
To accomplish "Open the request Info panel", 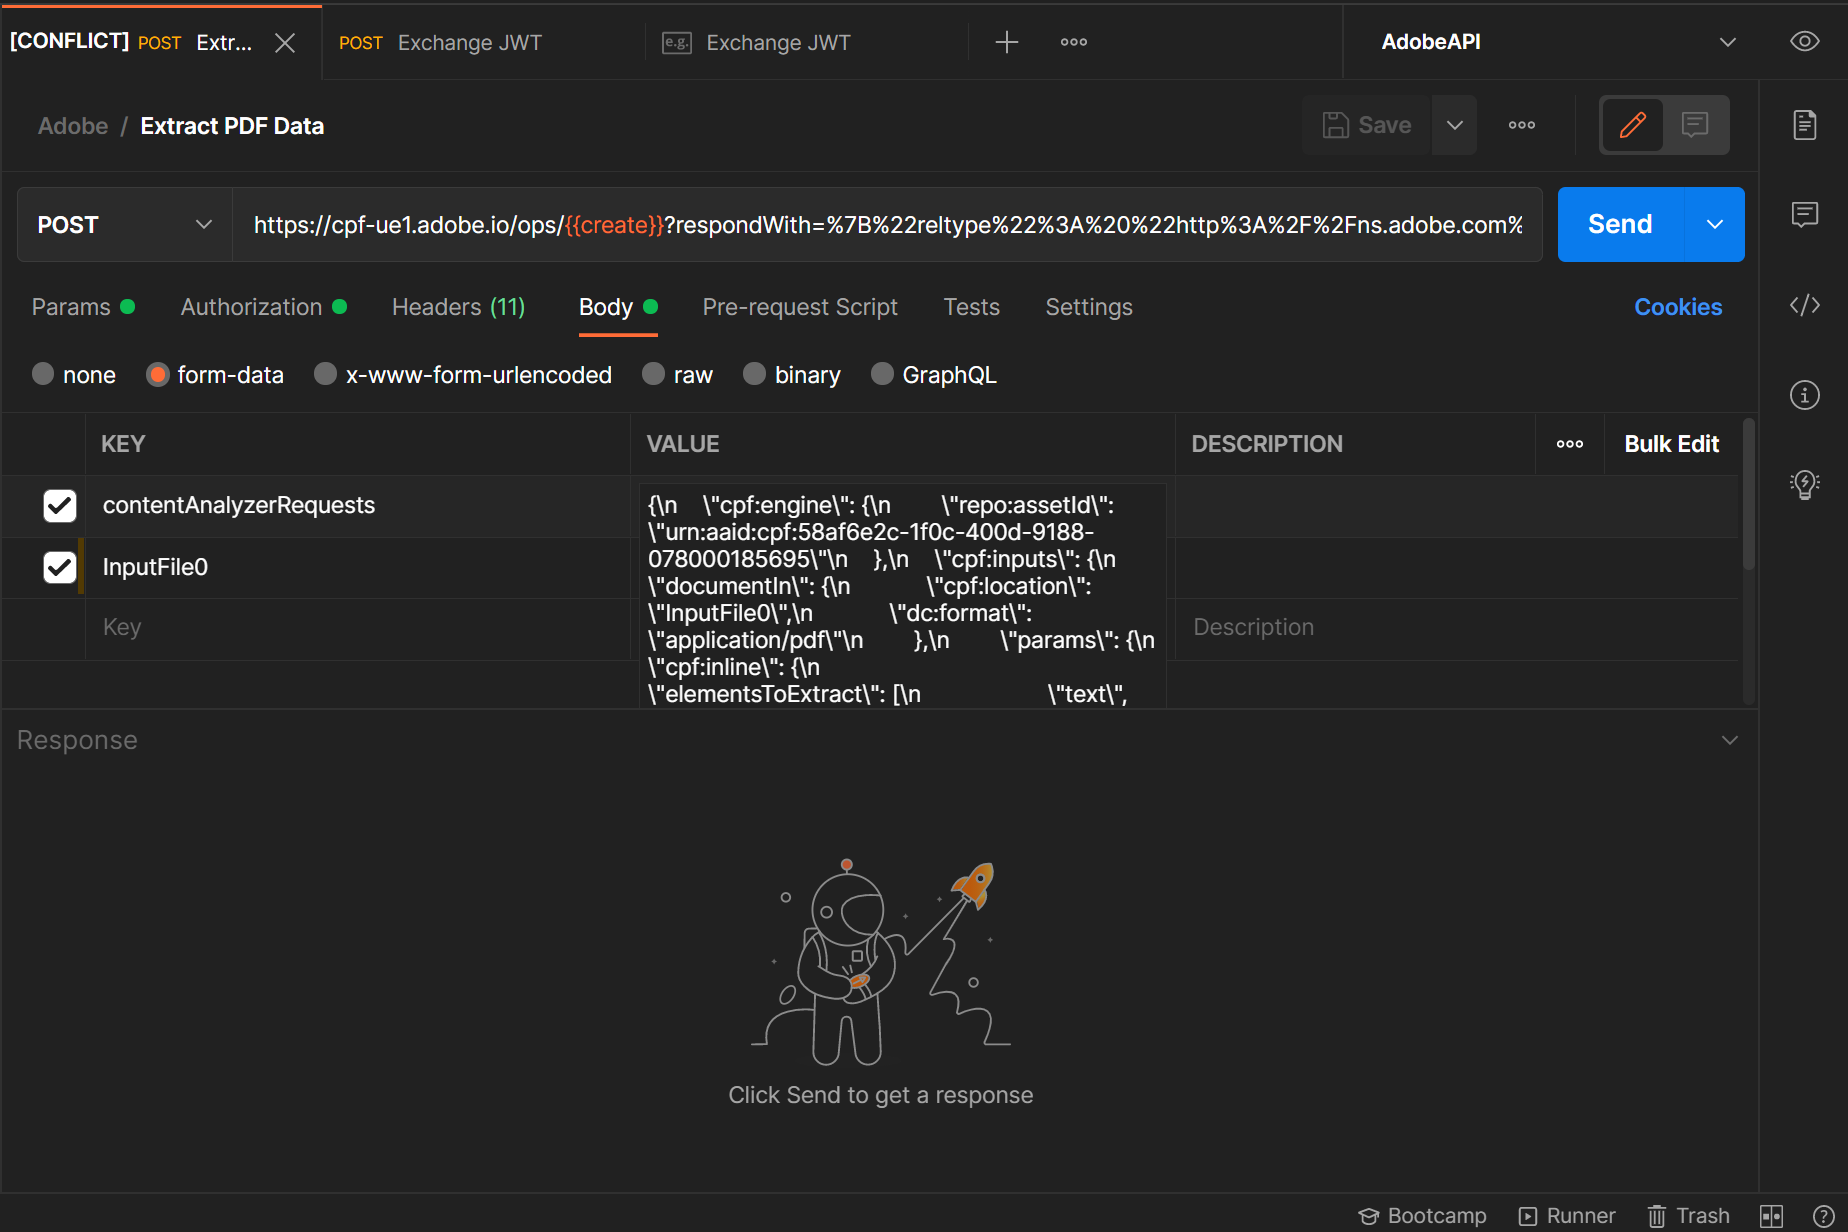I will point(1804,394).
